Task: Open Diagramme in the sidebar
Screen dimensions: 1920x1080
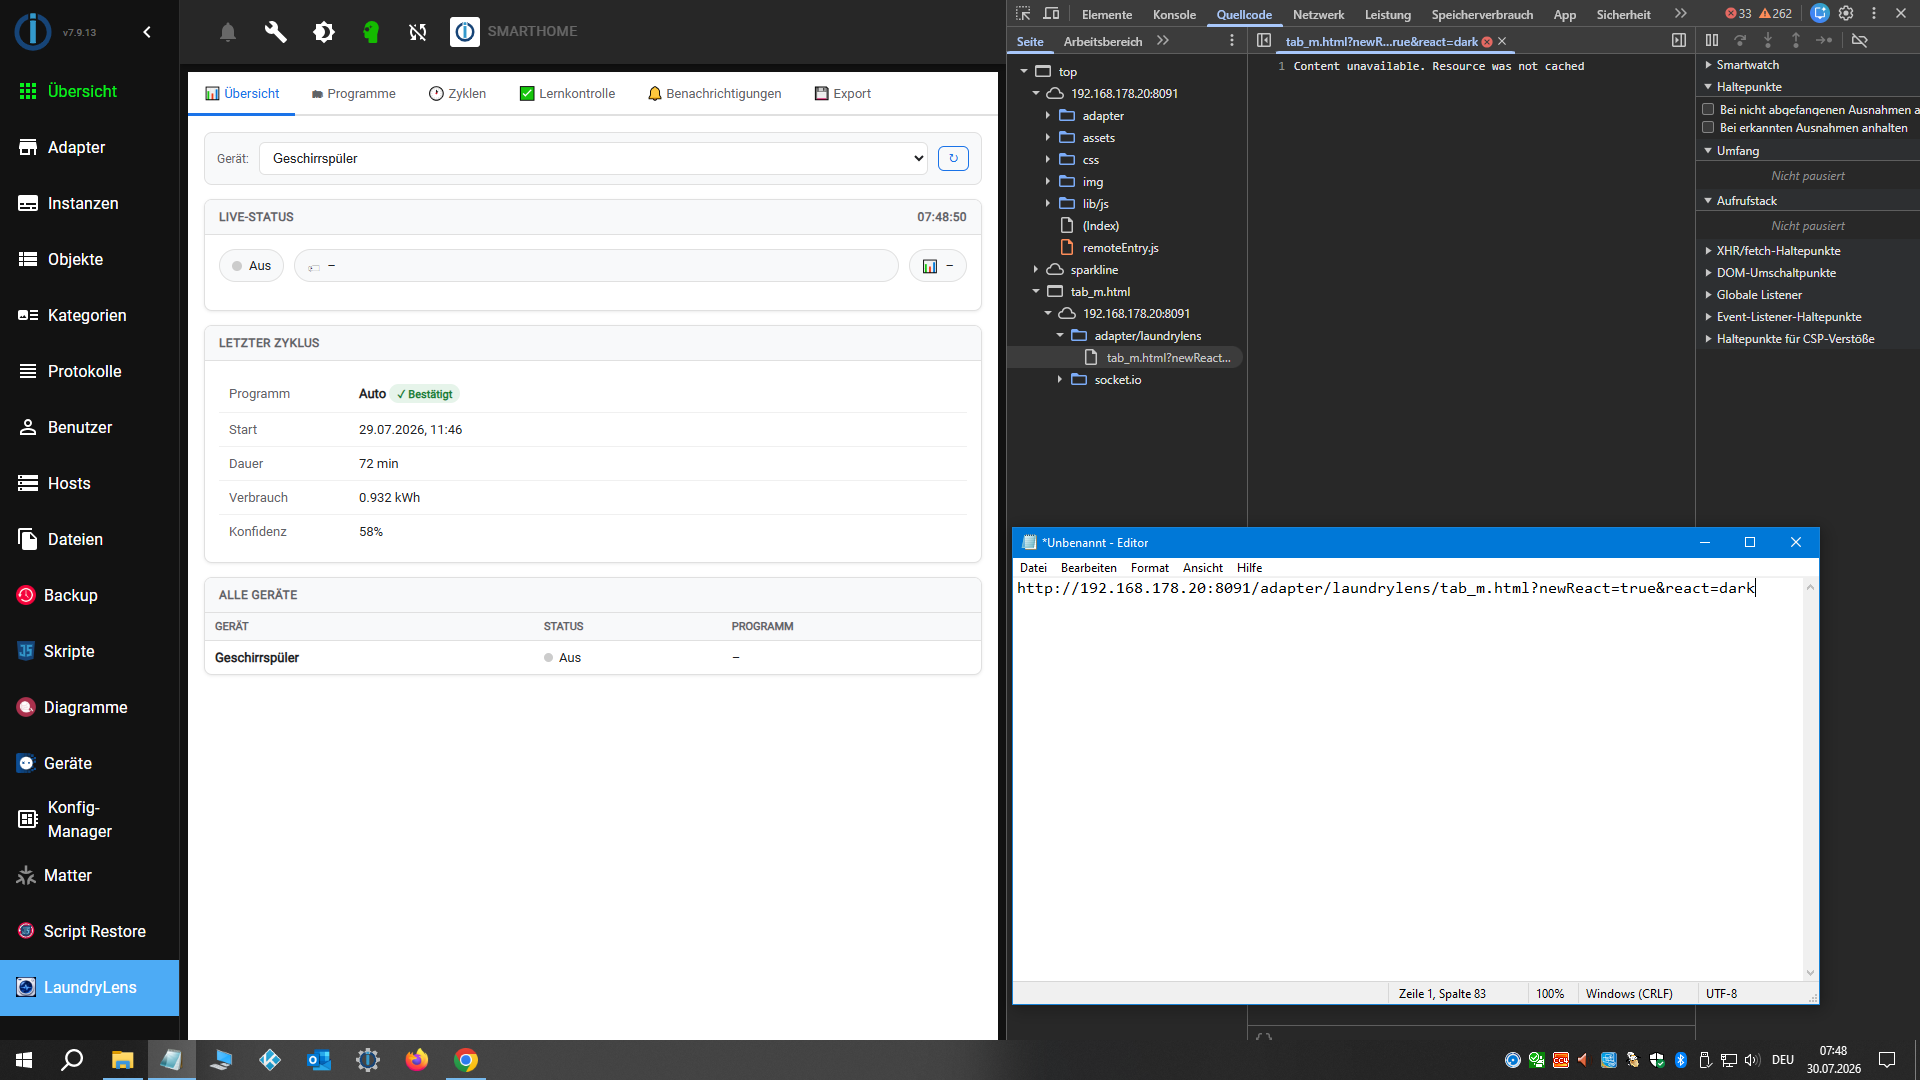Action: [x=90, y=707]
